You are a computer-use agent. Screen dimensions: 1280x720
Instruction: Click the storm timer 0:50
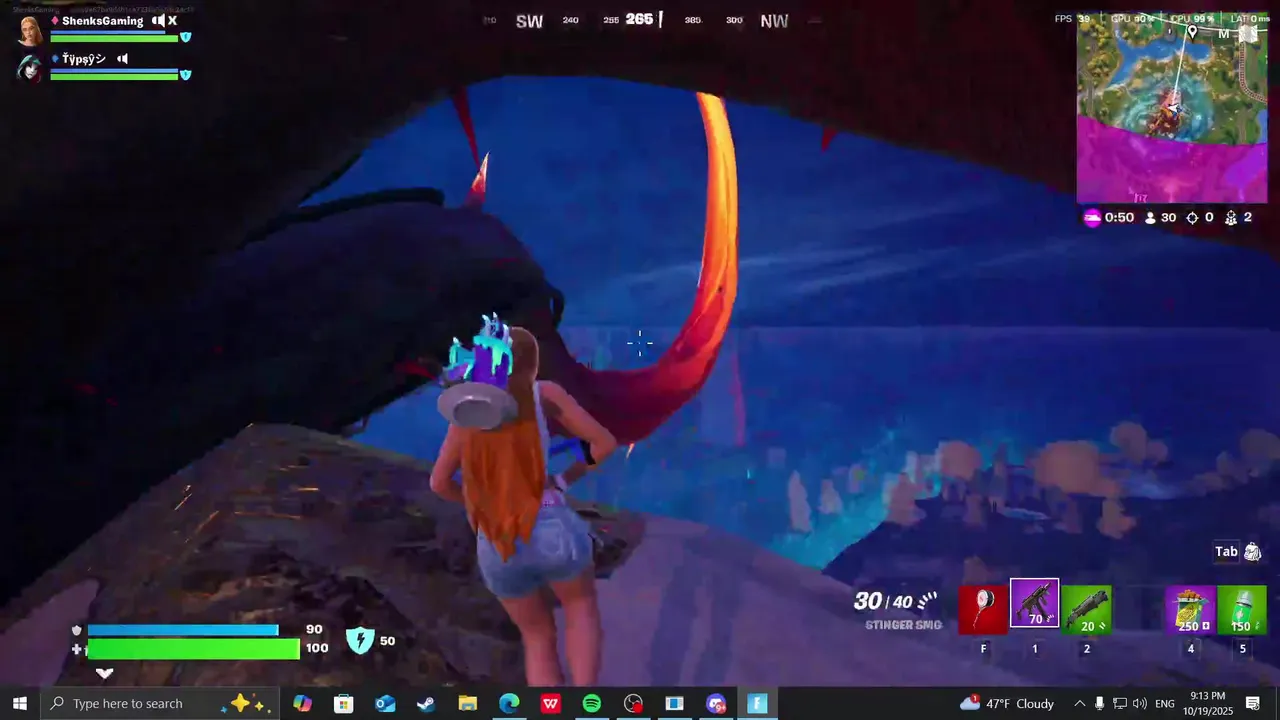[x=1119, y=217]
